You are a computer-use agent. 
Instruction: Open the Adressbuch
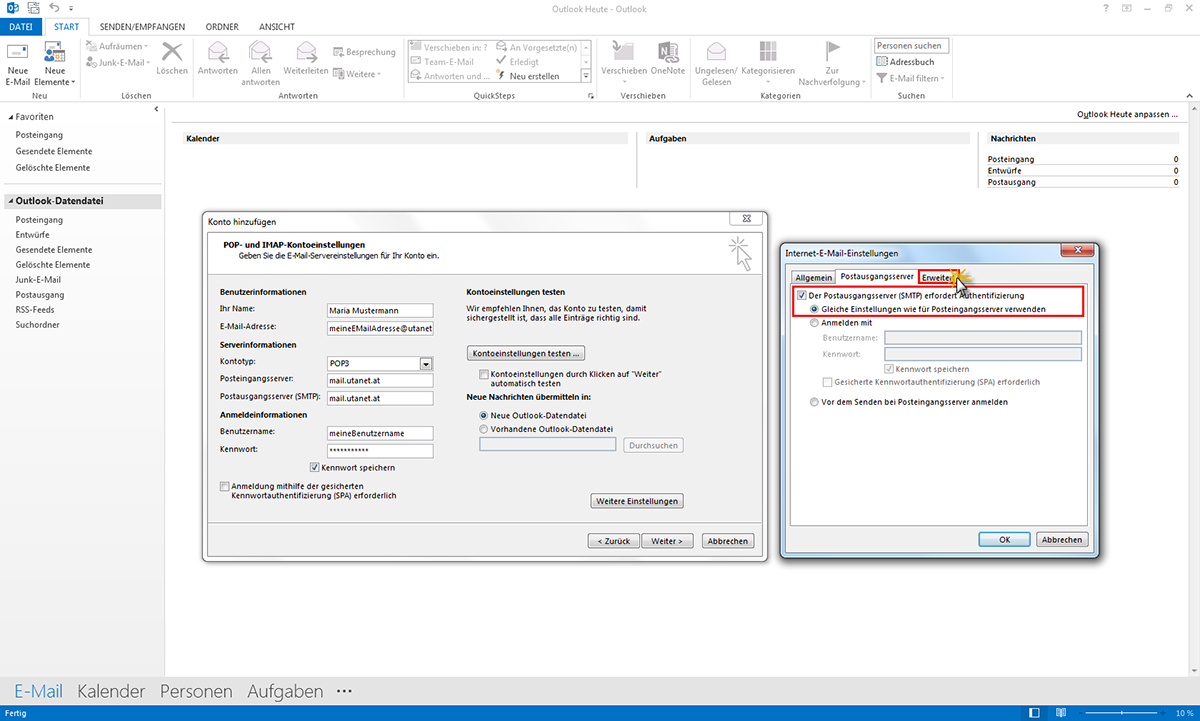pos(905,62)
